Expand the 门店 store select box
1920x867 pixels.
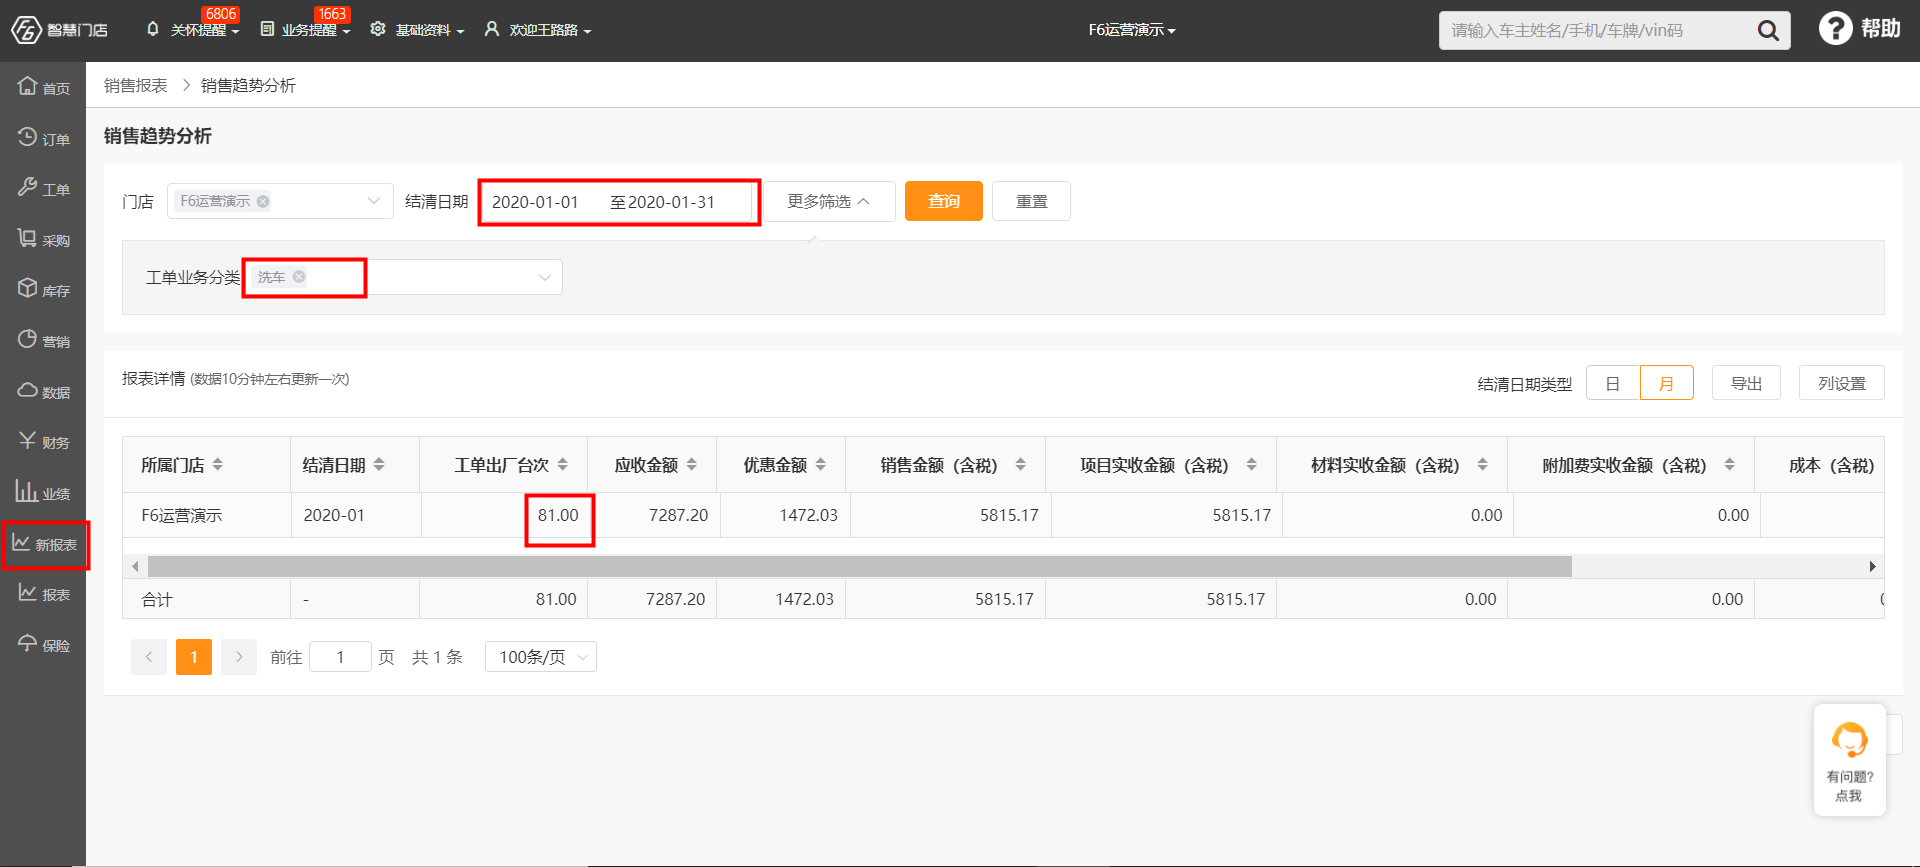(280, 201)
